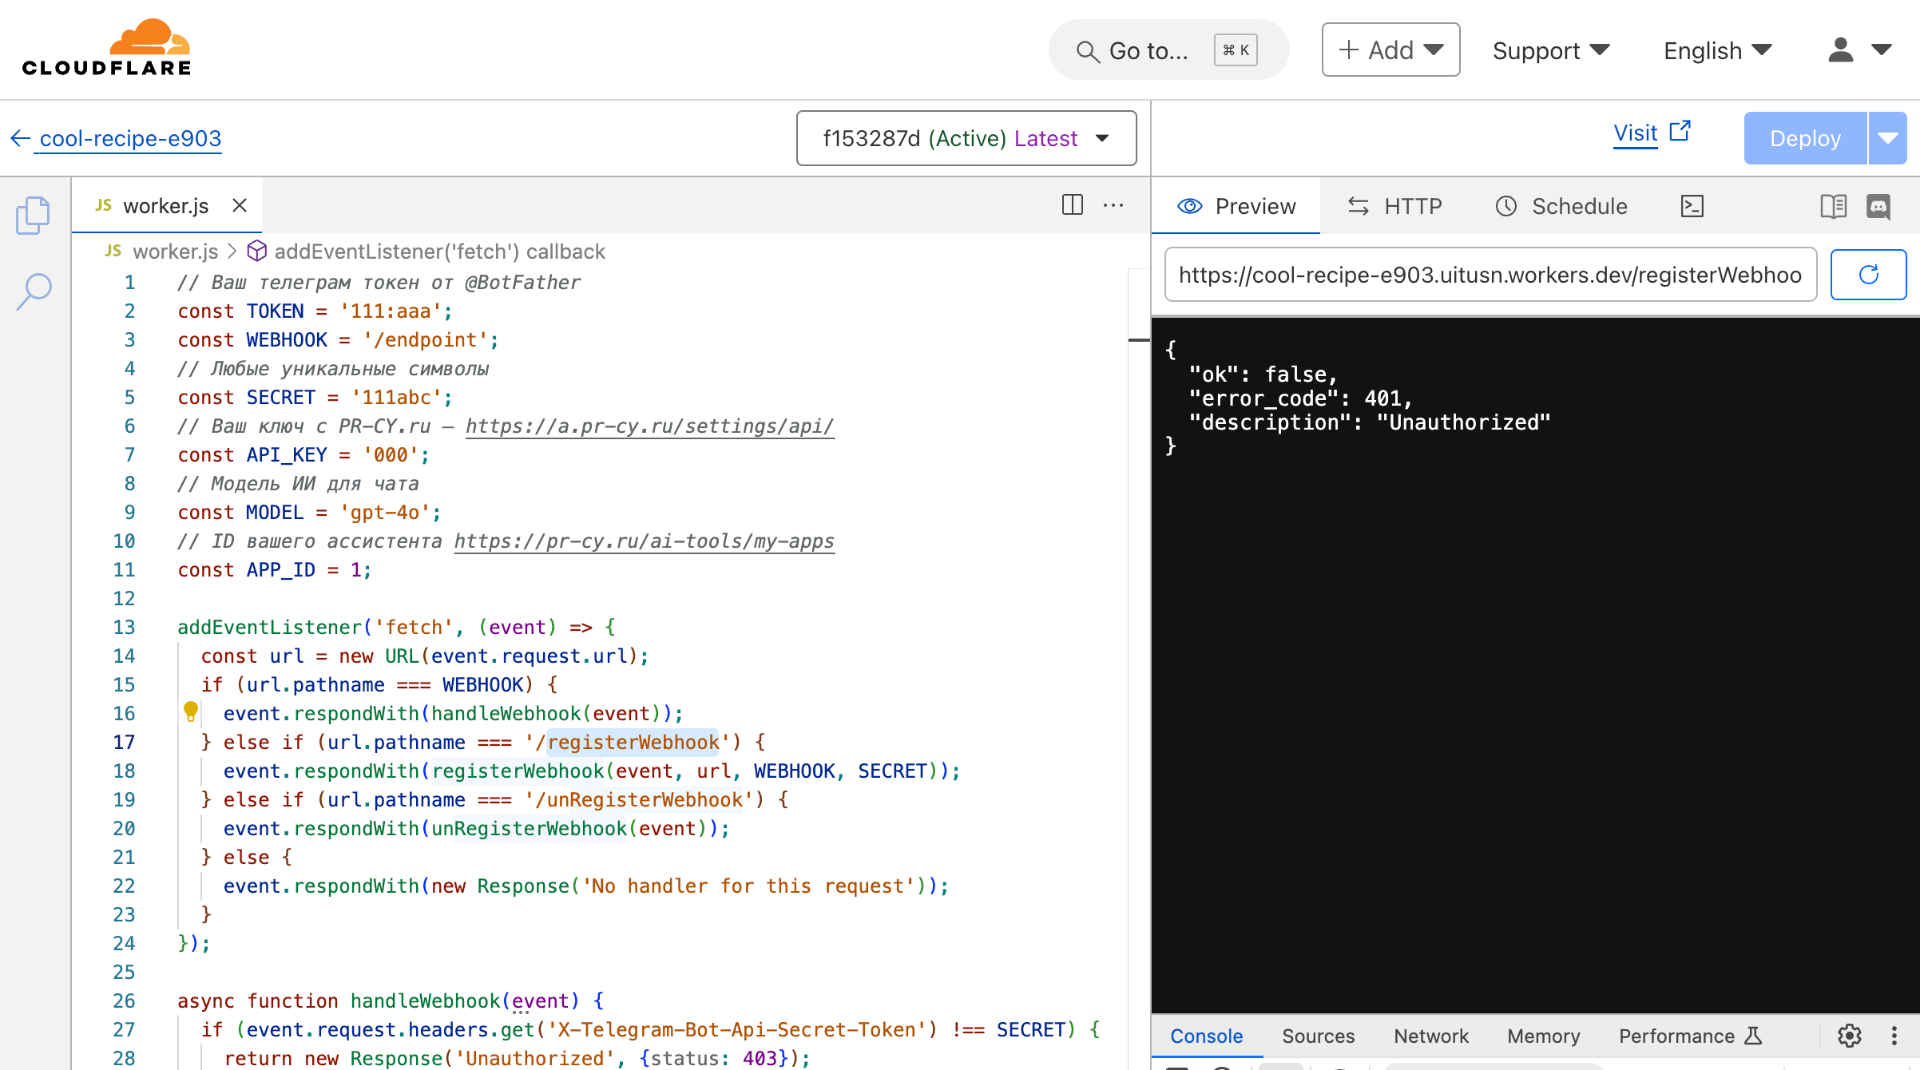Image resolution: width=1920 pixels, height=1070 pixels.
Task: Open the pr-cy.ru settings API link in code
Action: point(649,426)
